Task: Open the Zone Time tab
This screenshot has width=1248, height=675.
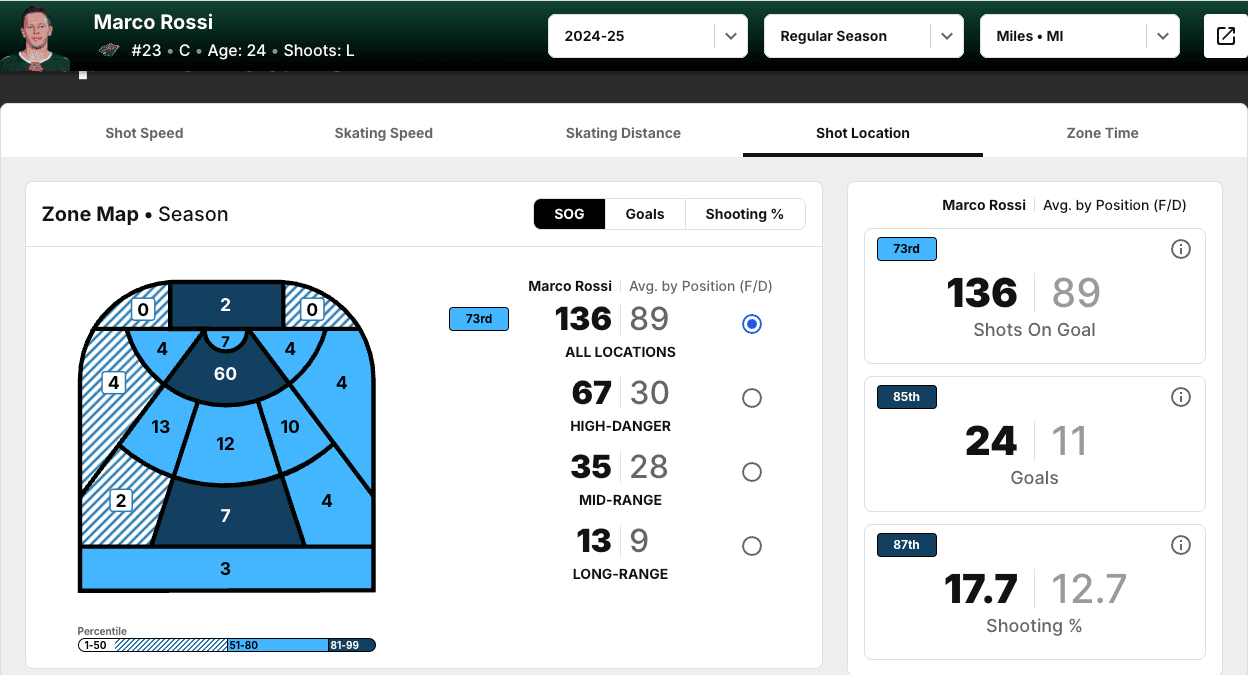Action: tap(1102, 133)
